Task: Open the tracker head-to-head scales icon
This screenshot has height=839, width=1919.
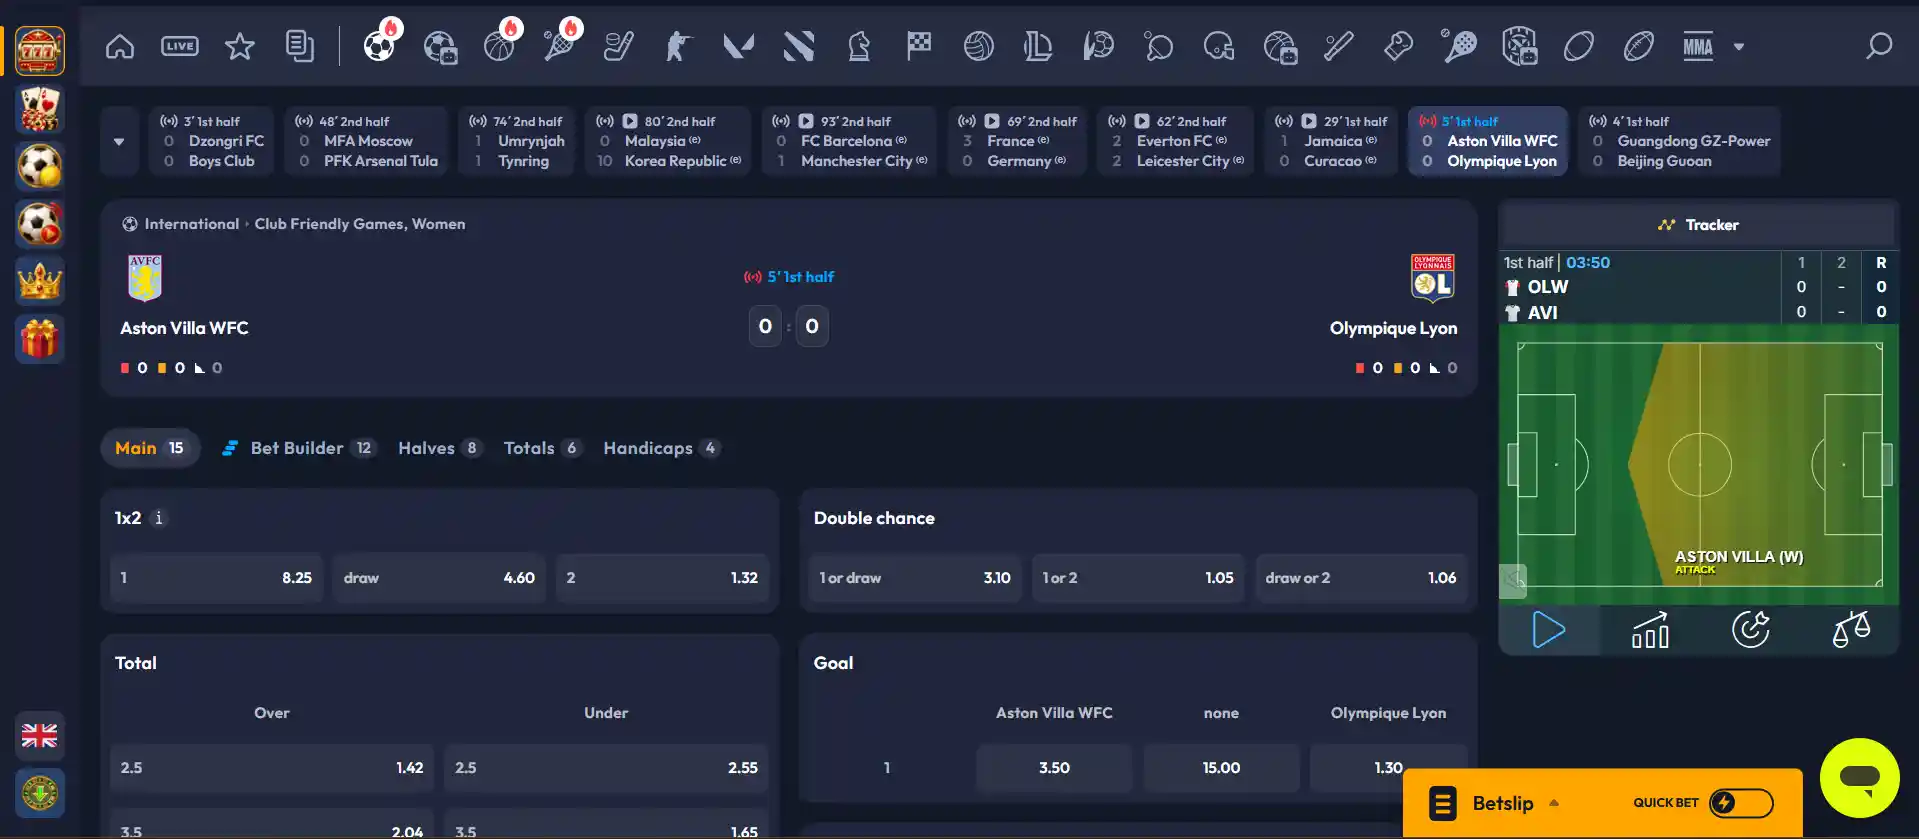Action: tap(1851, 630)
